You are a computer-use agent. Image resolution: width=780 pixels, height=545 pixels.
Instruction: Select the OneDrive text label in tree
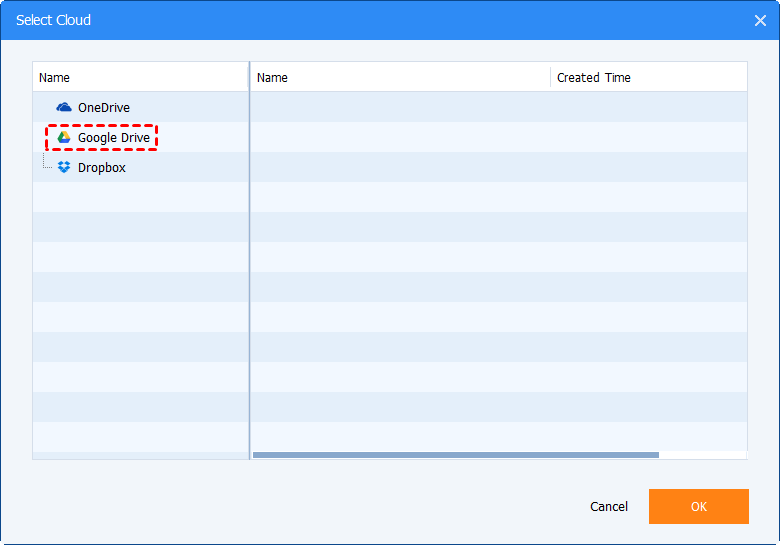(104, 107)
